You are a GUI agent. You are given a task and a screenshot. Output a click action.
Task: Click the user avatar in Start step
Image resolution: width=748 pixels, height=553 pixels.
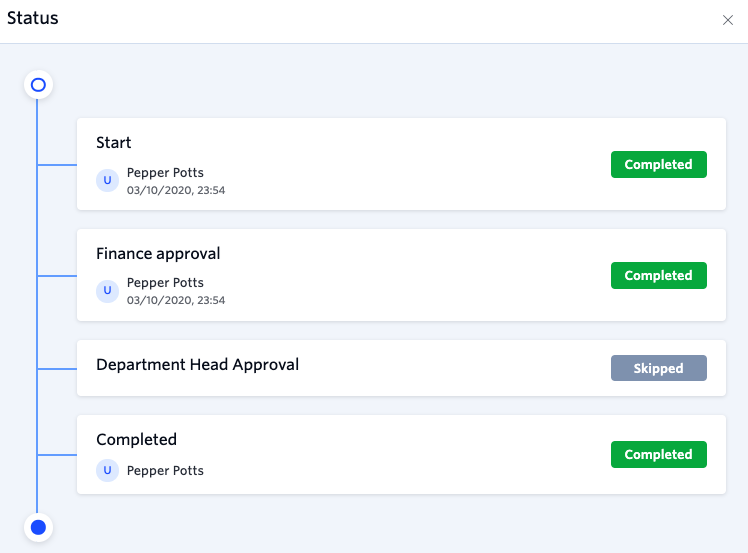pos(107,180)
